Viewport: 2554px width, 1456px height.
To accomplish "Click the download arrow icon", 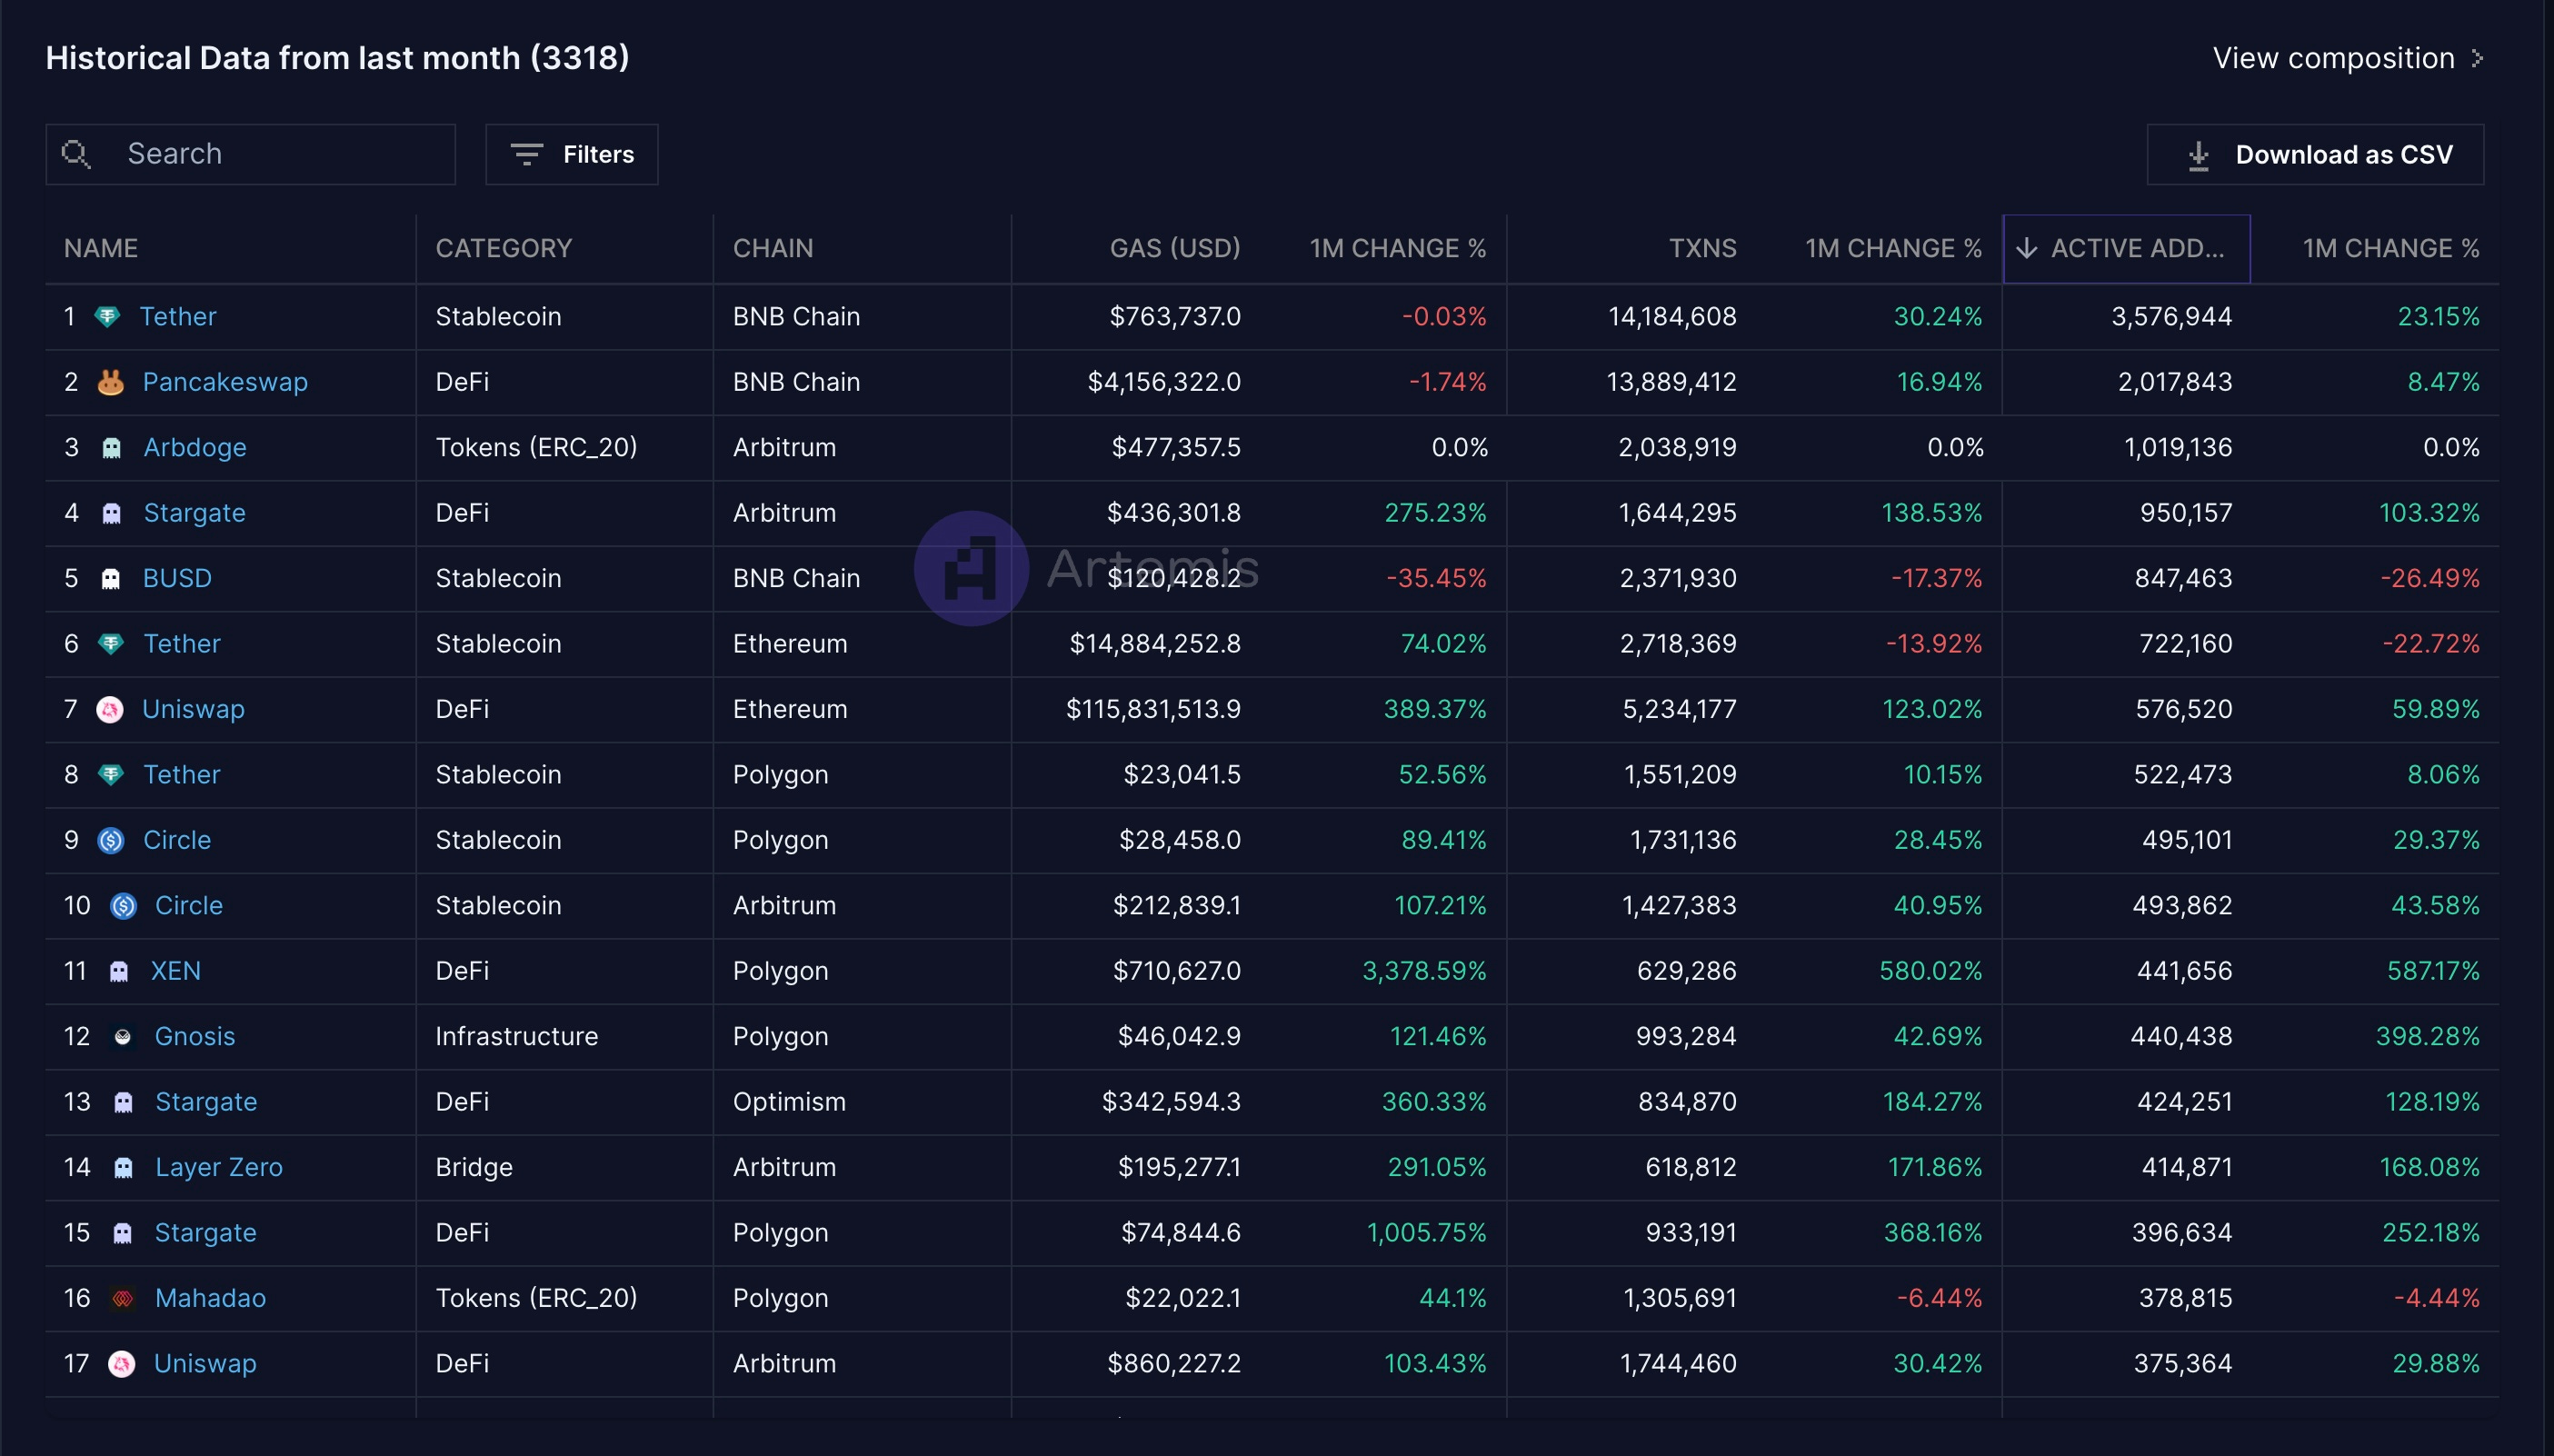I will point(2198,155).
